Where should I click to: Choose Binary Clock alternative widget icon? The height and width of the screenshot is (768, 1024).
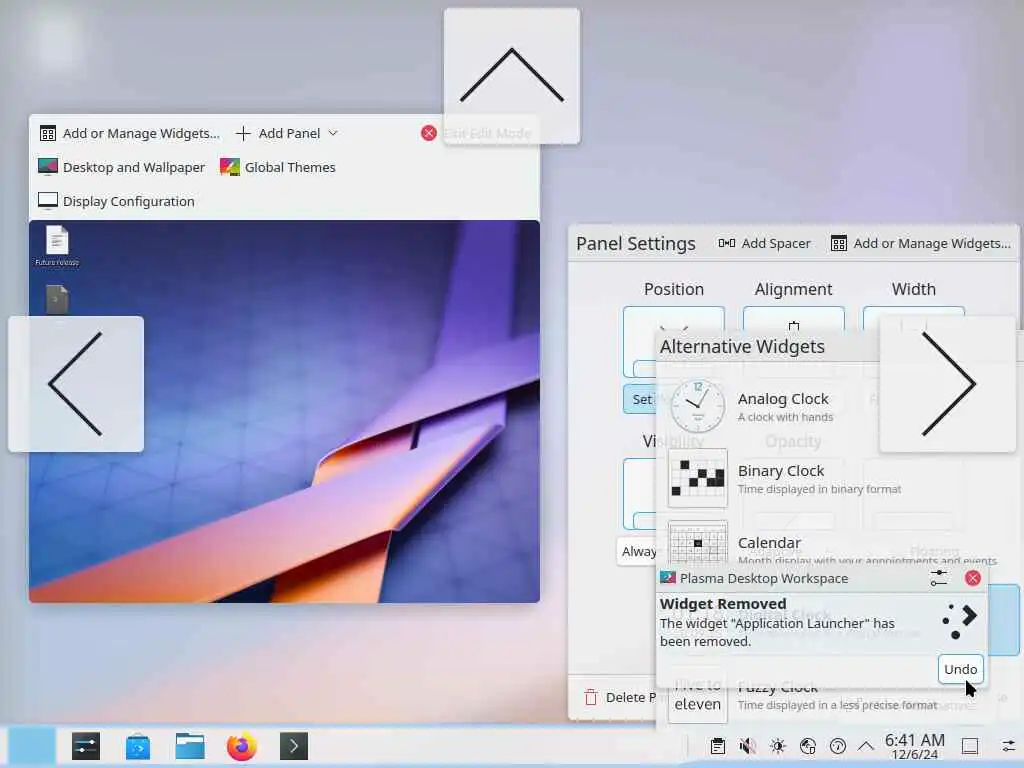tap(697, 479)
